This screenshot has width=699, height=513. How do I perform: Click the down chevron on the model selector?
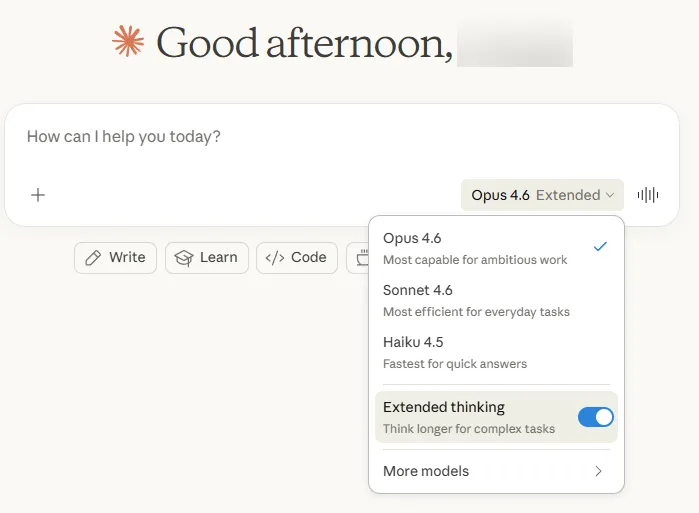[x=610, y=195]
